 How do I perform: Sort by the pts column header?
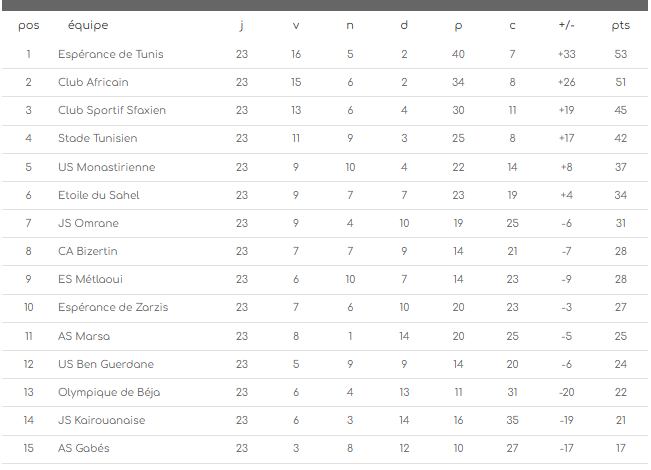[620, 25]
